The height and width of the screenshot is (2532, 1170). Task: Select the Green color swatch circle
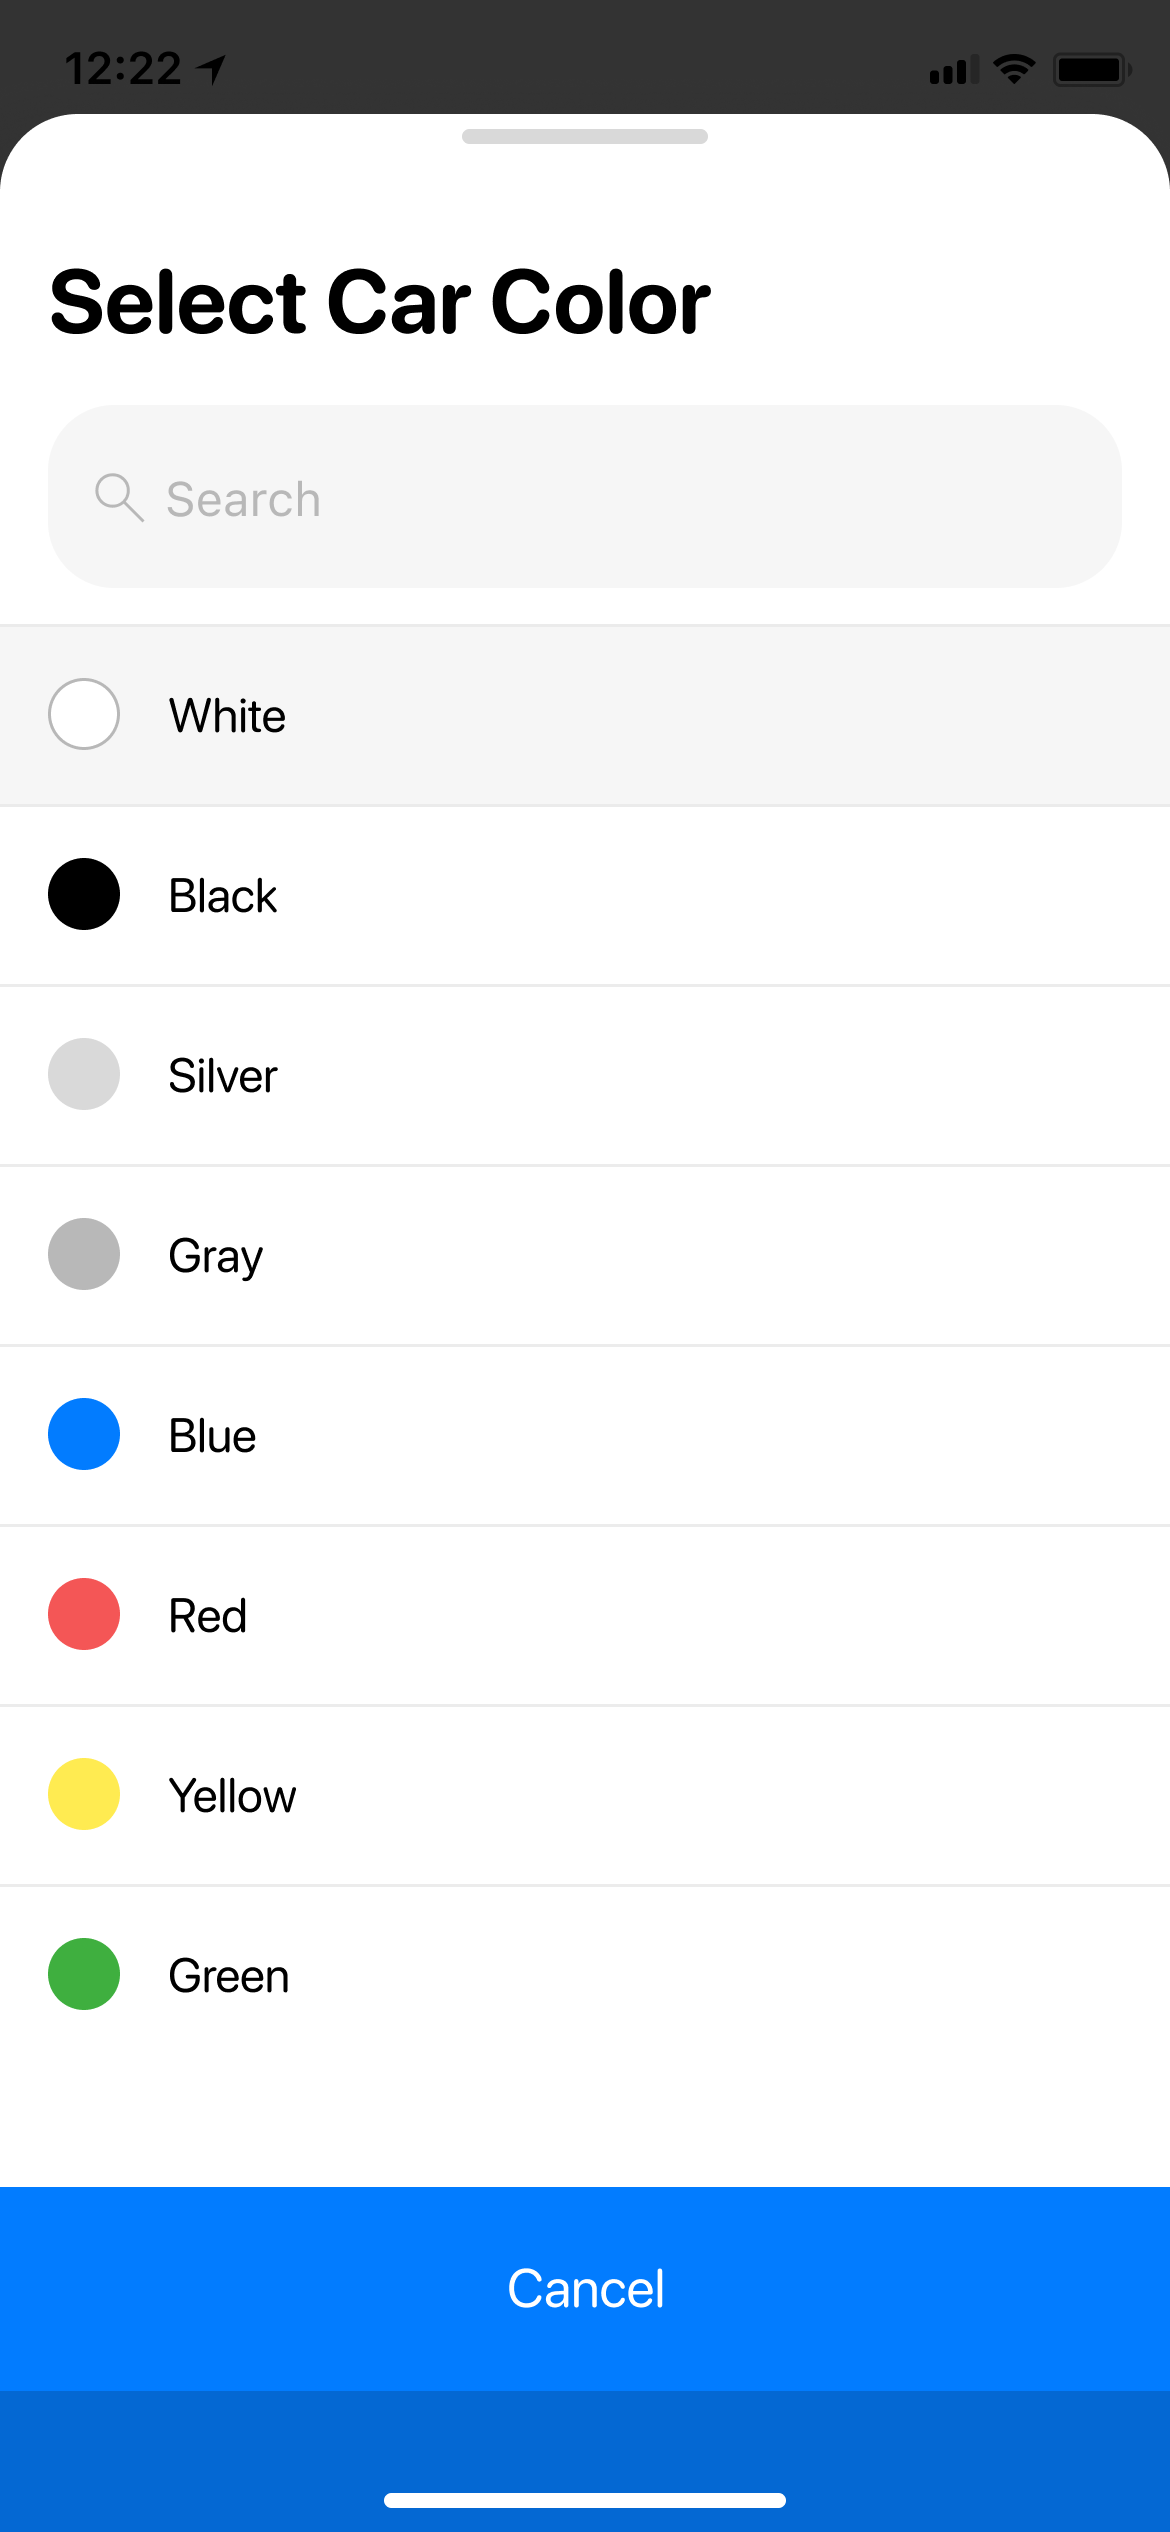(x=83, y=1974)
